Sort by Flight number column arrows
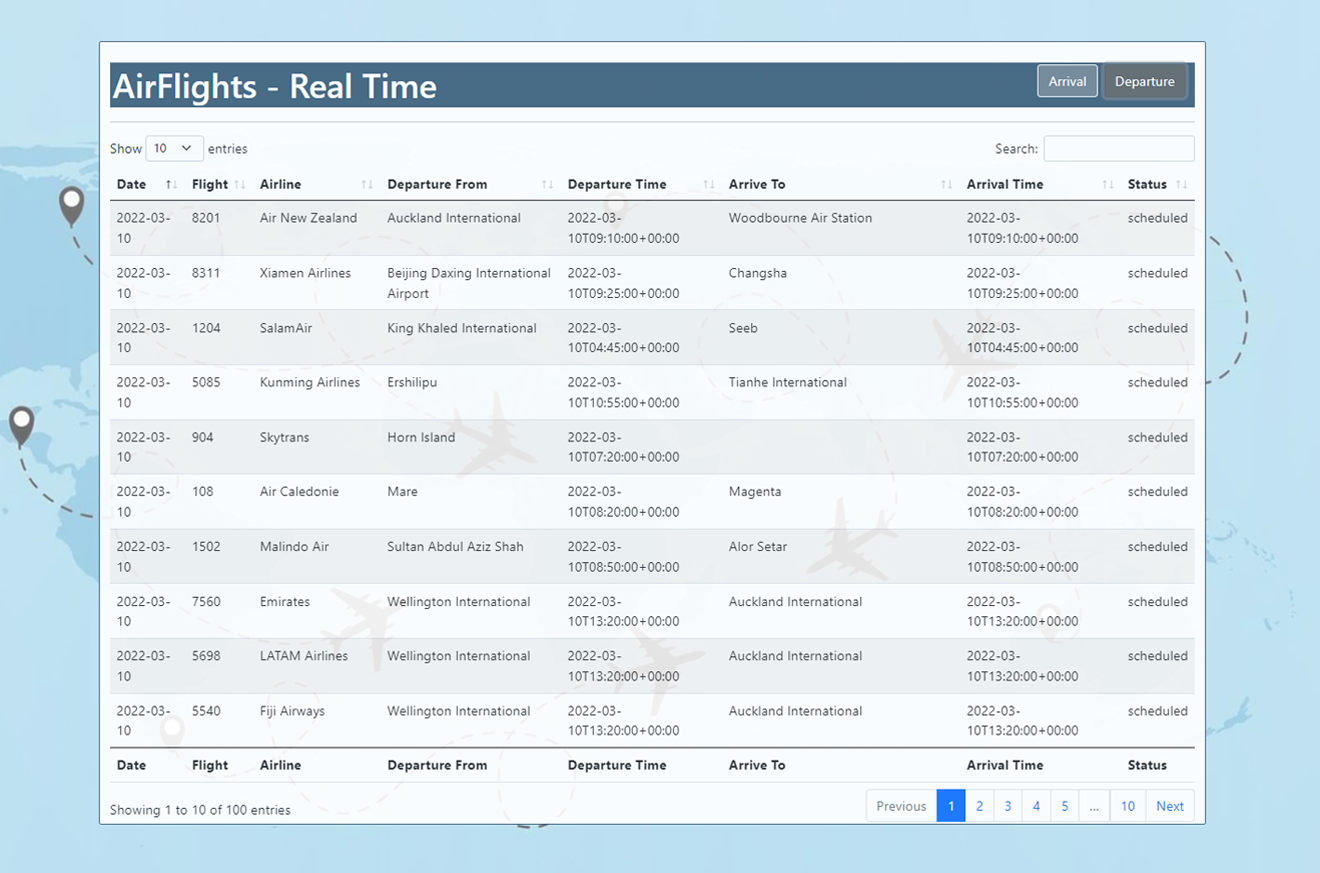Screen dimensions: 1320x873 point(239,185)
